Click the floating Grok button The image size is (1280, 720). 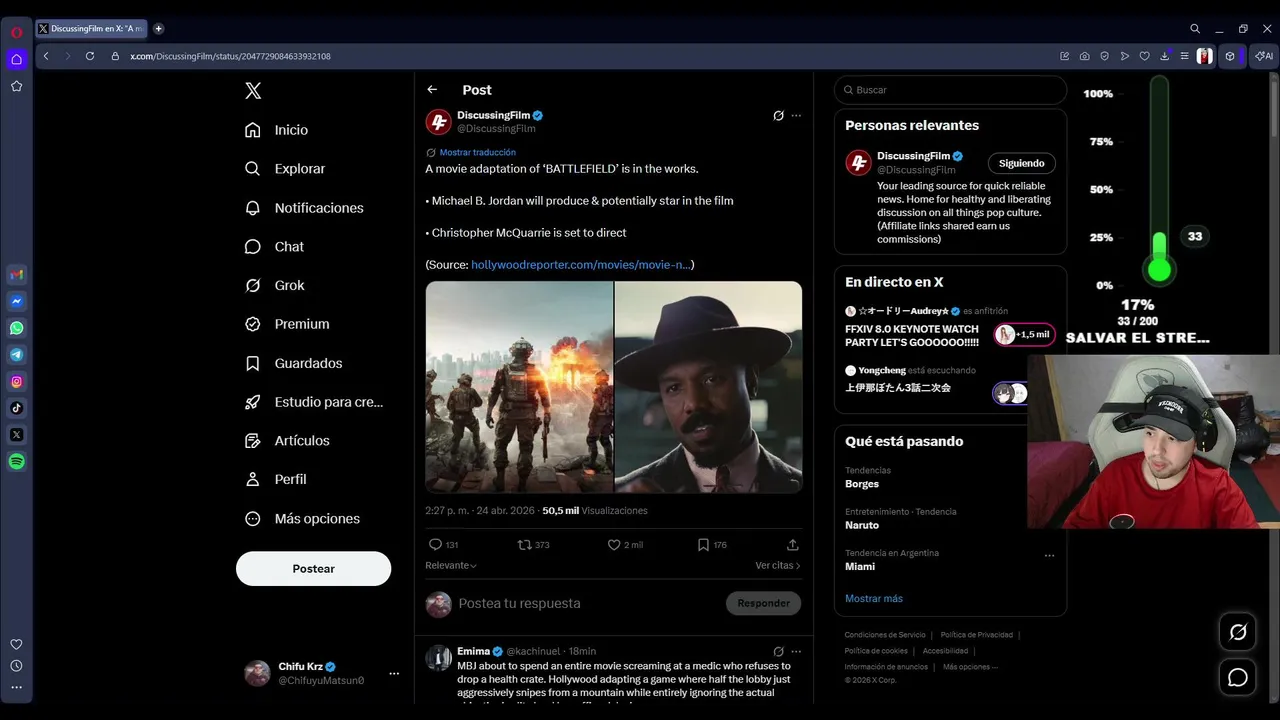coord(1238,632)
